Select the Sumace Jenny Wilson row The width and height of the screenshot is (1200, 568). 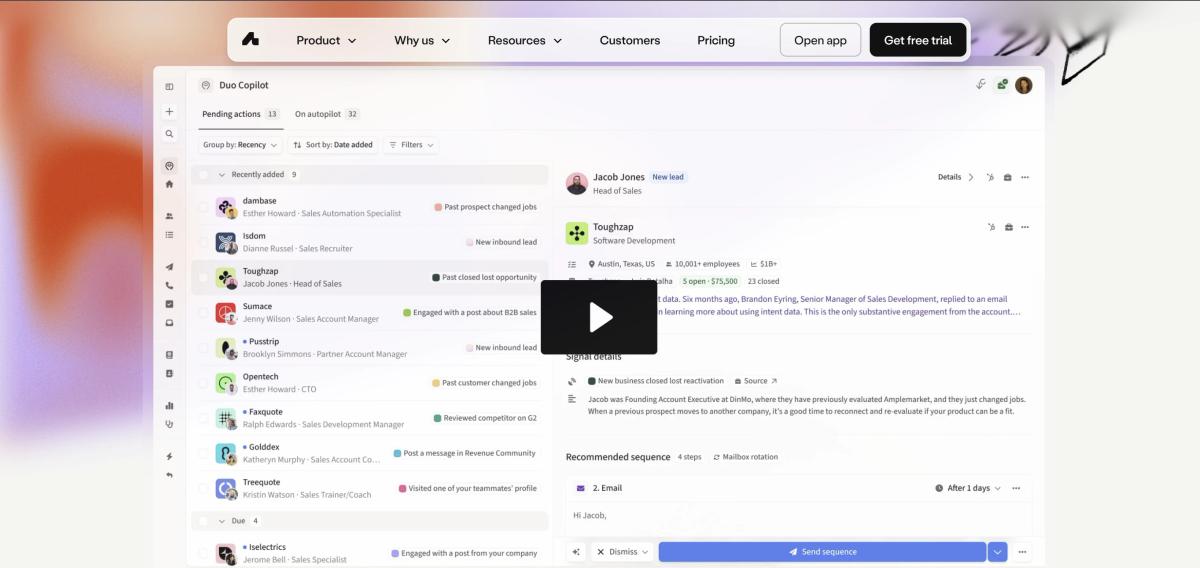[x=370, y=312]
